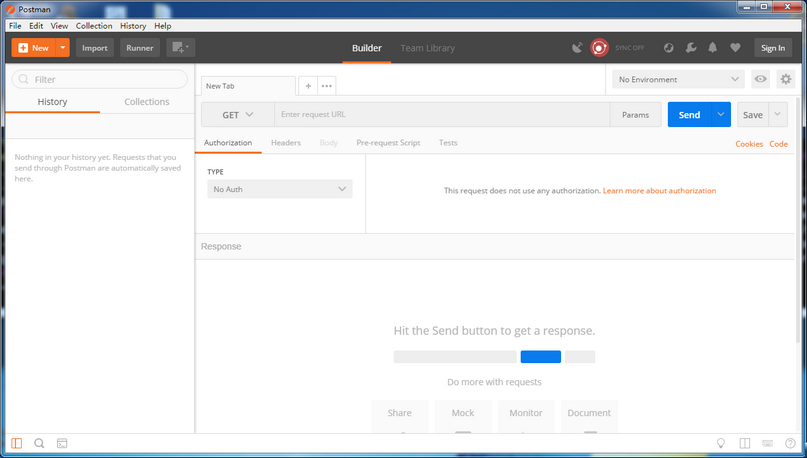
Task: Select the Tests tab
Action: click(448, 143)
